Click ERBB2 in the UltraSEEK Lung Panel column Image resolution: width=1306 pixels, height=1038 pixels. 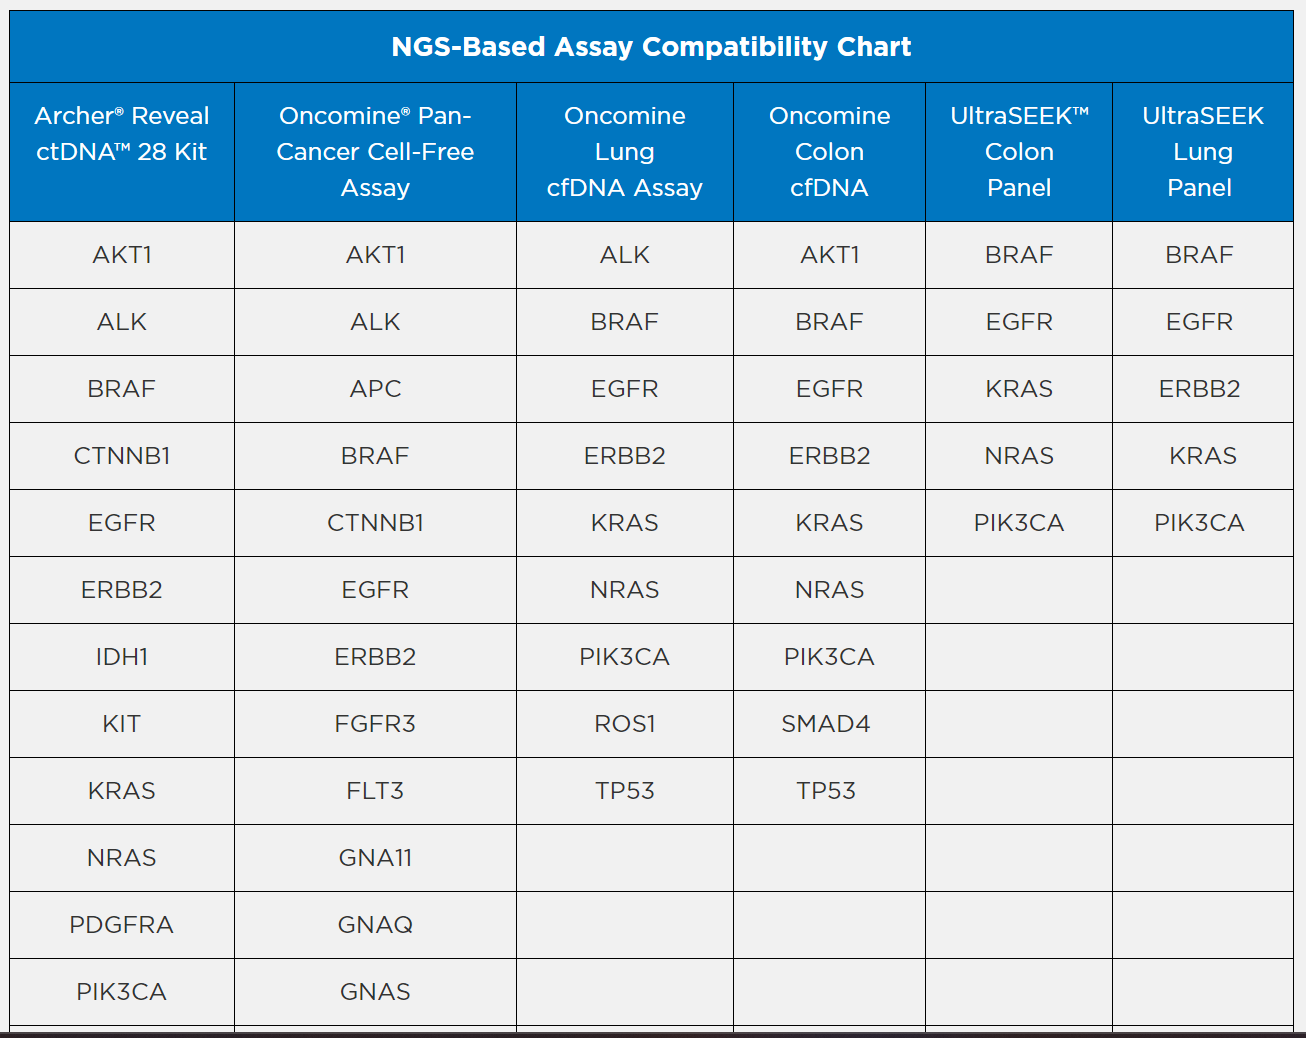coord(1199,389)
